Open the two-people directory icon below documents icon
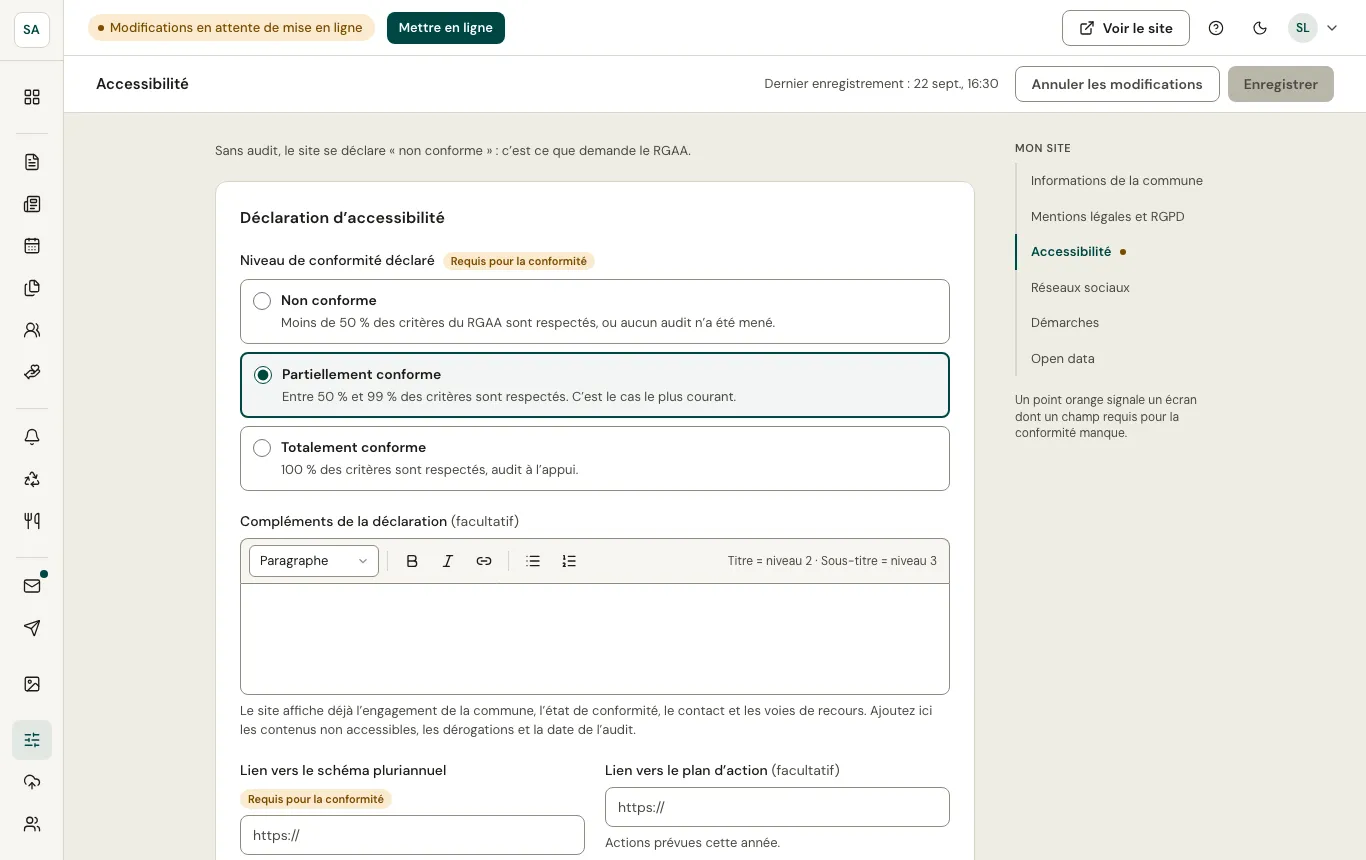Image resolution: width=1366 pixels, height=860 pixels. click(x=32, y=330)
